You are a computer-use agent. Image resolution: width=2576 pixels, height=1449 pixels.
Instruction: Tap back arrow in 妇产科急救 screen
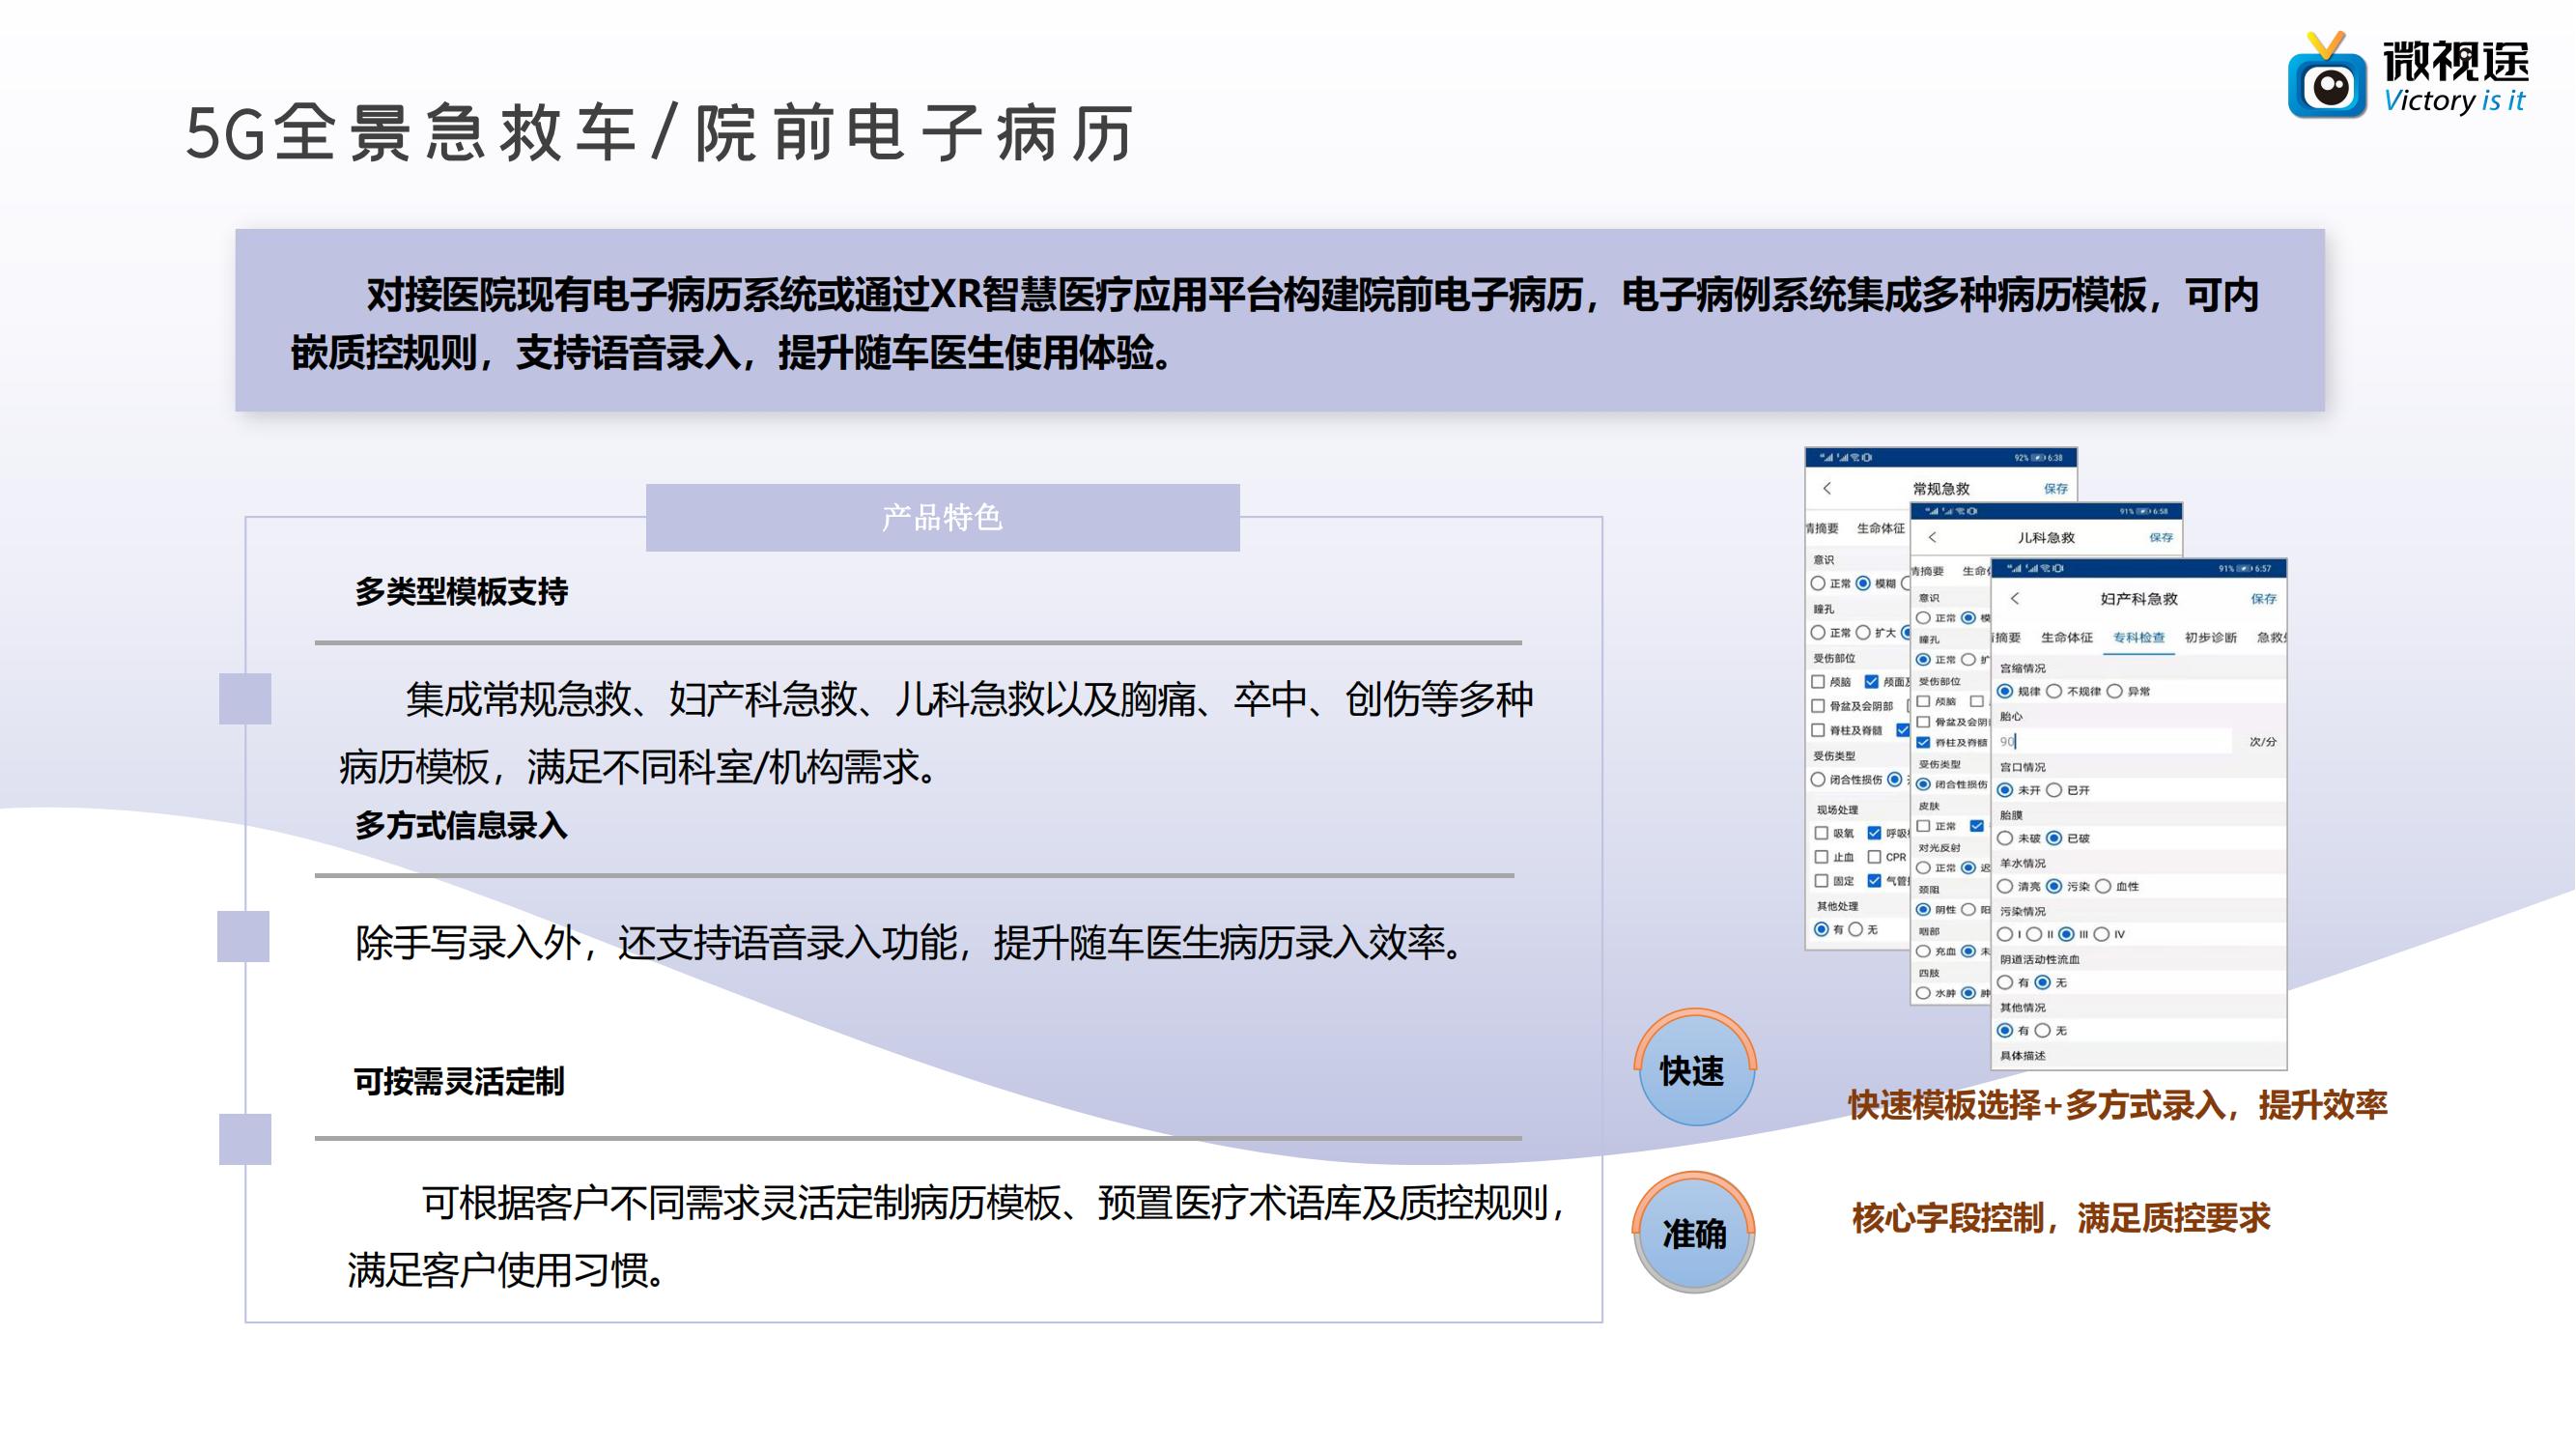coord(2015,598)
